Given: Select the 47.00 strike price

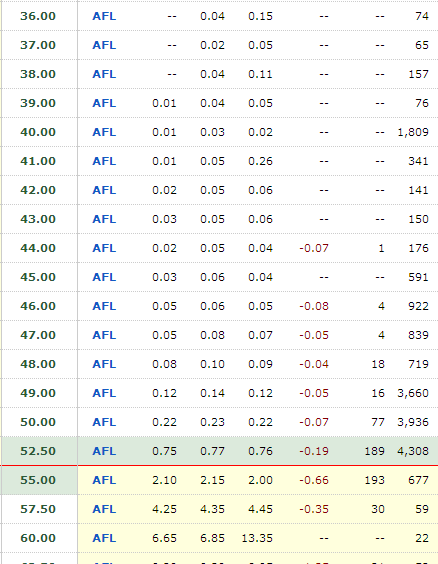Looking at the screenshot, I should coord(38,335).
